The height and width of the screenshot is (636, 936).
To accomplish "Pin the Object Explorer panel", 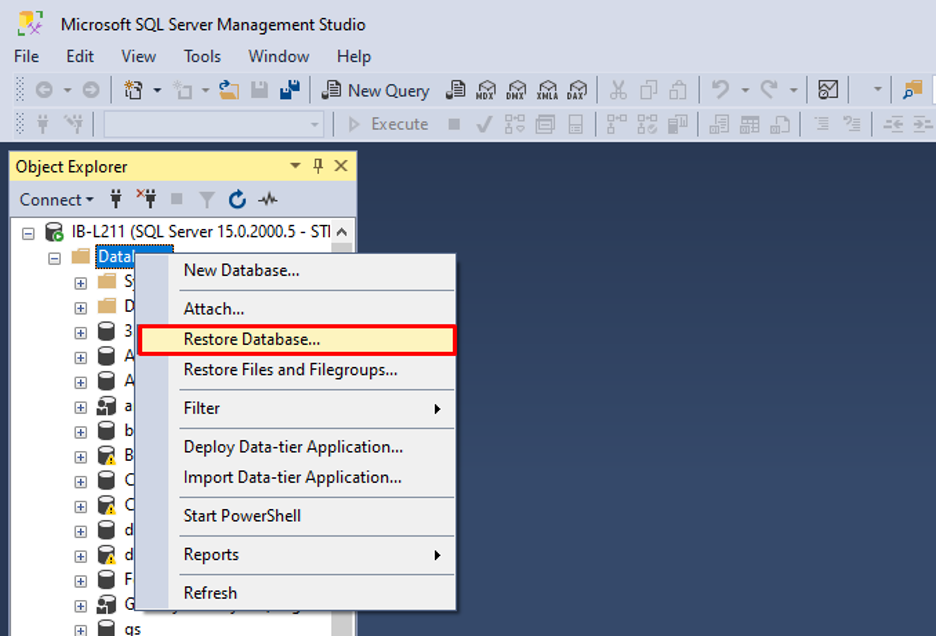I will tap(318, 166).
